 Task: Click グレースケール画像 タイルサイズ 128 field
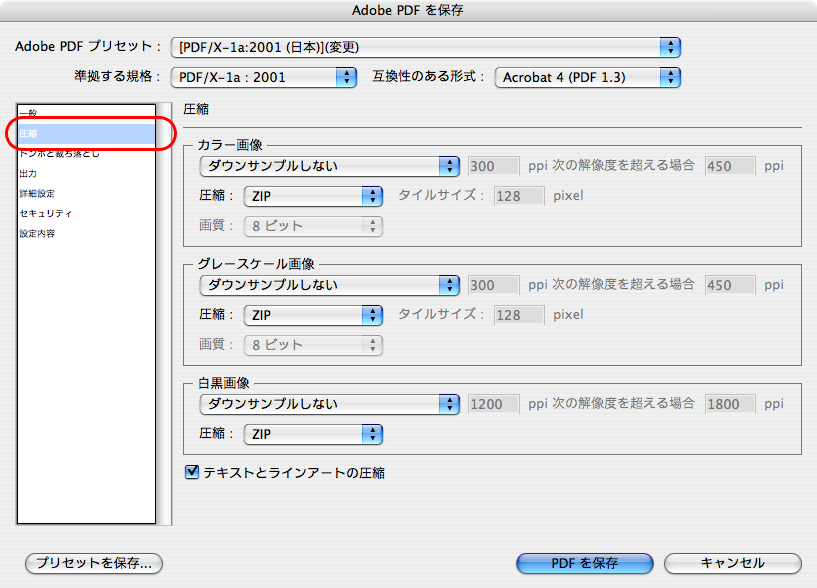coord(519,315)
